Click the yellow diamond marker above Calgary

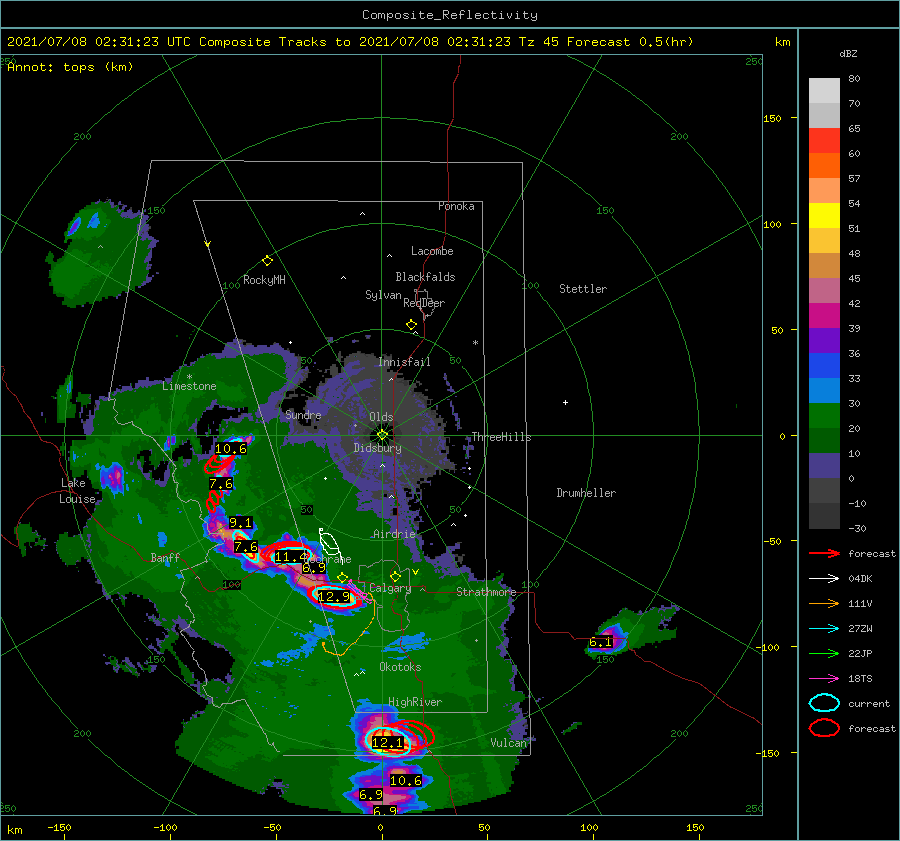395,576
